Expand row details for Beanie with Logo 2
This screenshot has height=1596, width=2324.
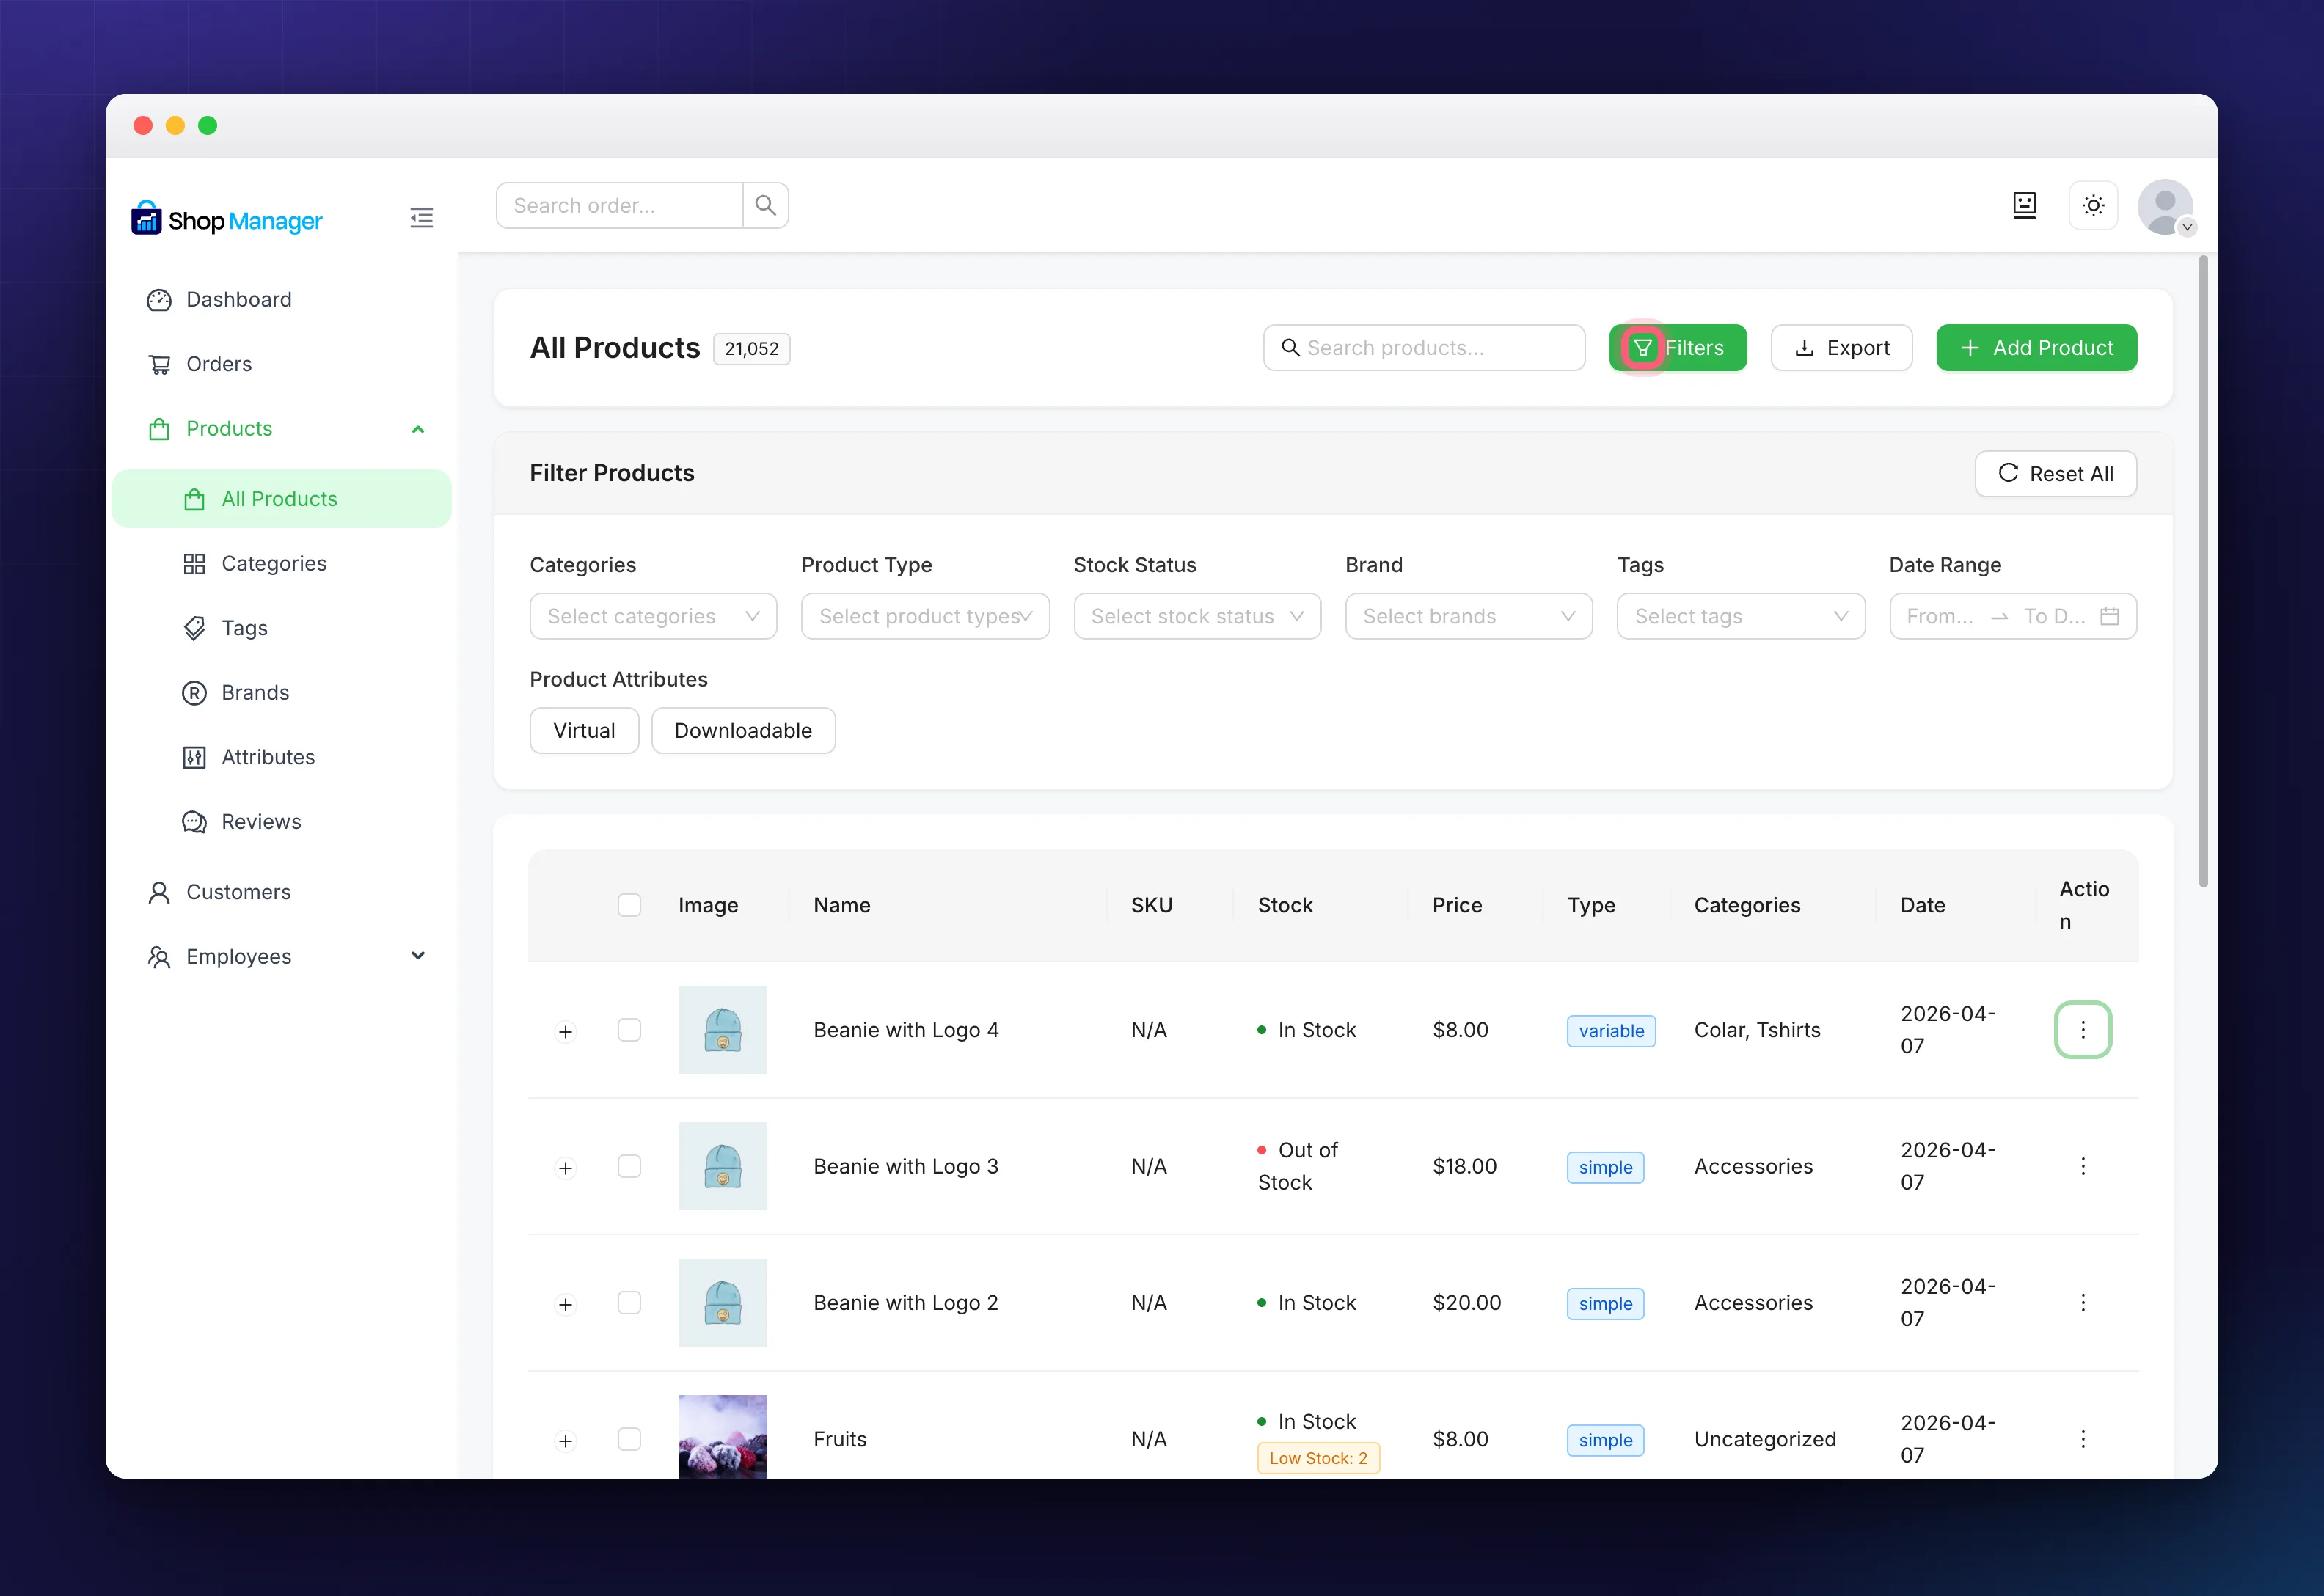tap(566, 1304)
